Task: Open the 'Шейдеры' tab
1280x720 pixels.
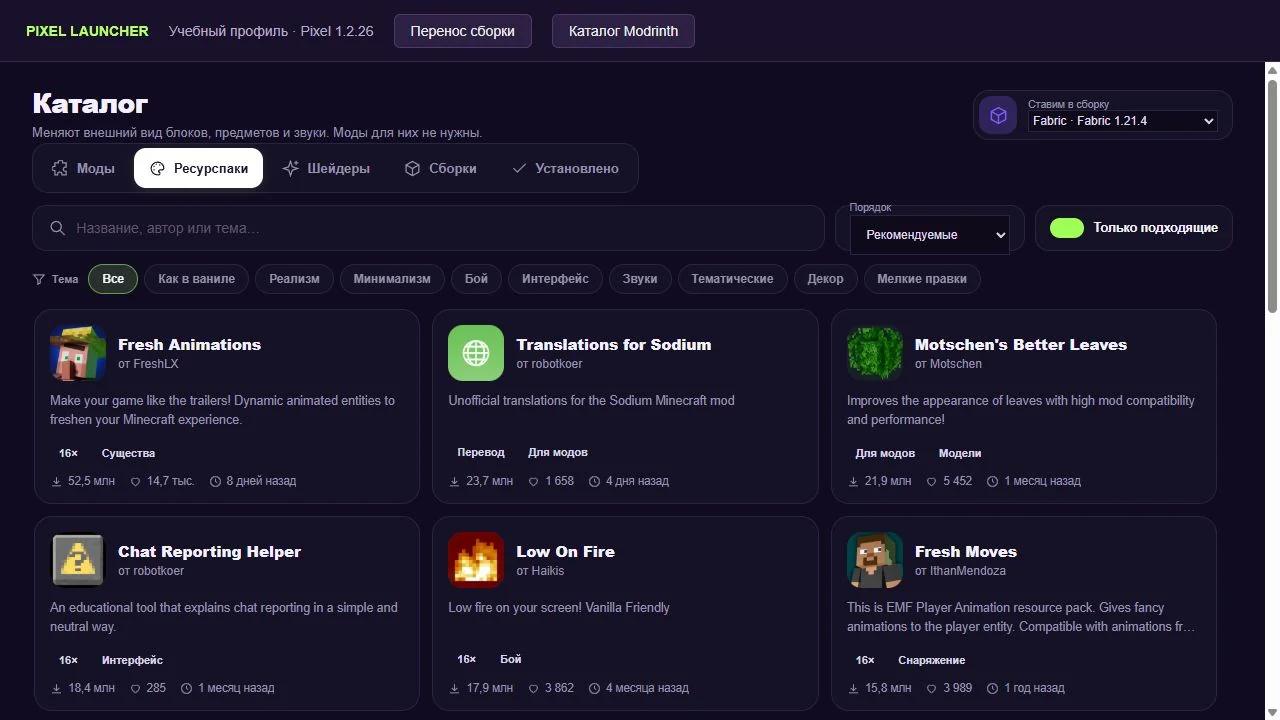Action: click(326, 168)
